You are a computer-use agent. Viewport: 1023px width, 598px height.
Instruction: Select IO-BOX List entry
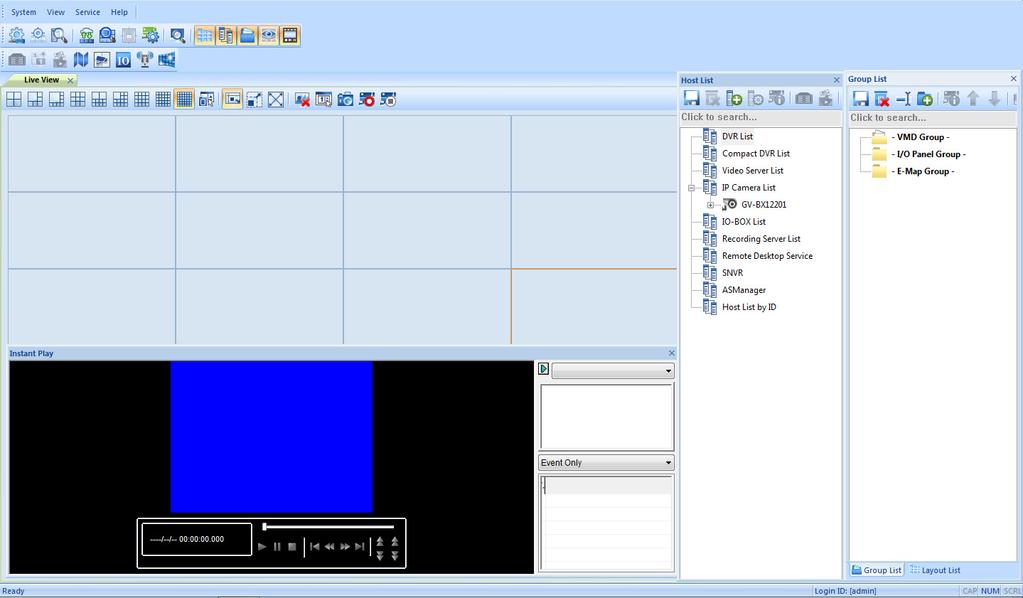click(744, 222)
